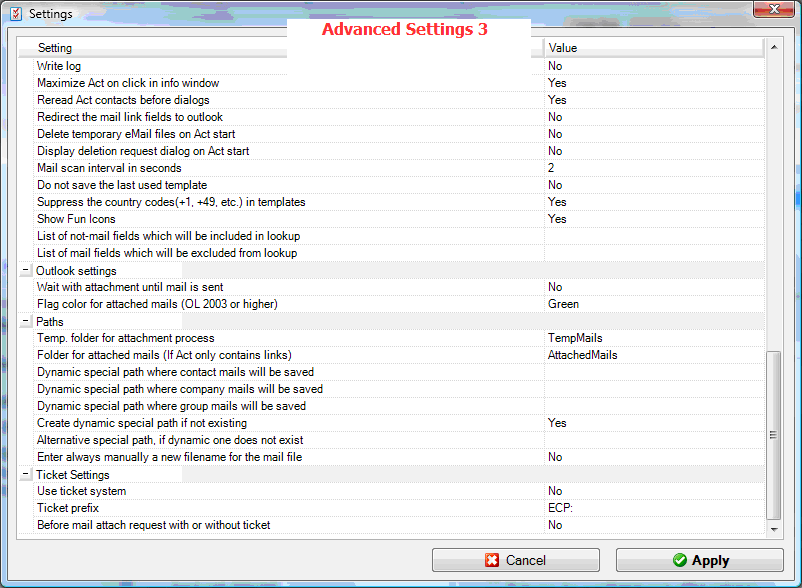802x588 pixels.
Task: Toggle the Write log value
Action: [x=555, y=66]
